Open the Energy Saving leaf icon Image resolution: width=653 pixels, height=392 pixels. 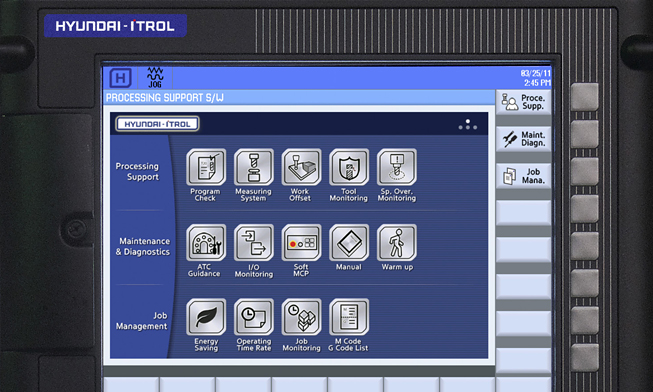click(206, 317)
